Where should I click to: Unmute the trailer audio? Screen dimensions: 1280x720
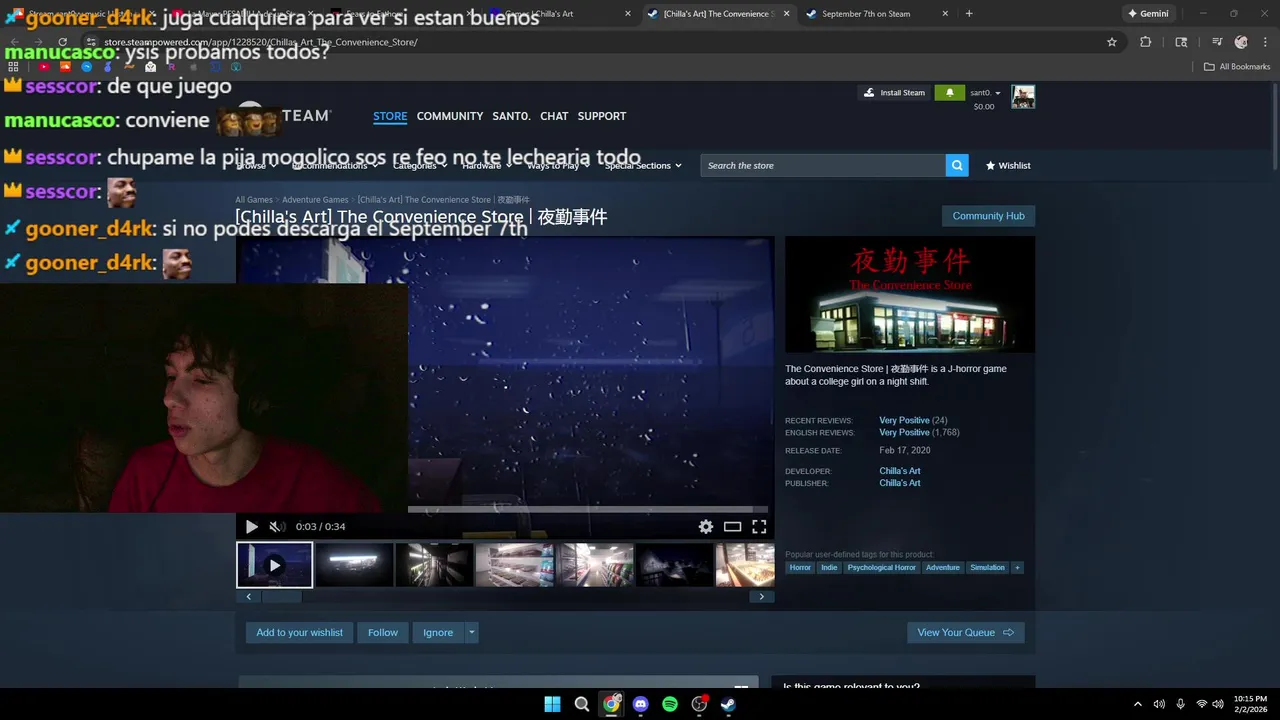tap(277, 527)
